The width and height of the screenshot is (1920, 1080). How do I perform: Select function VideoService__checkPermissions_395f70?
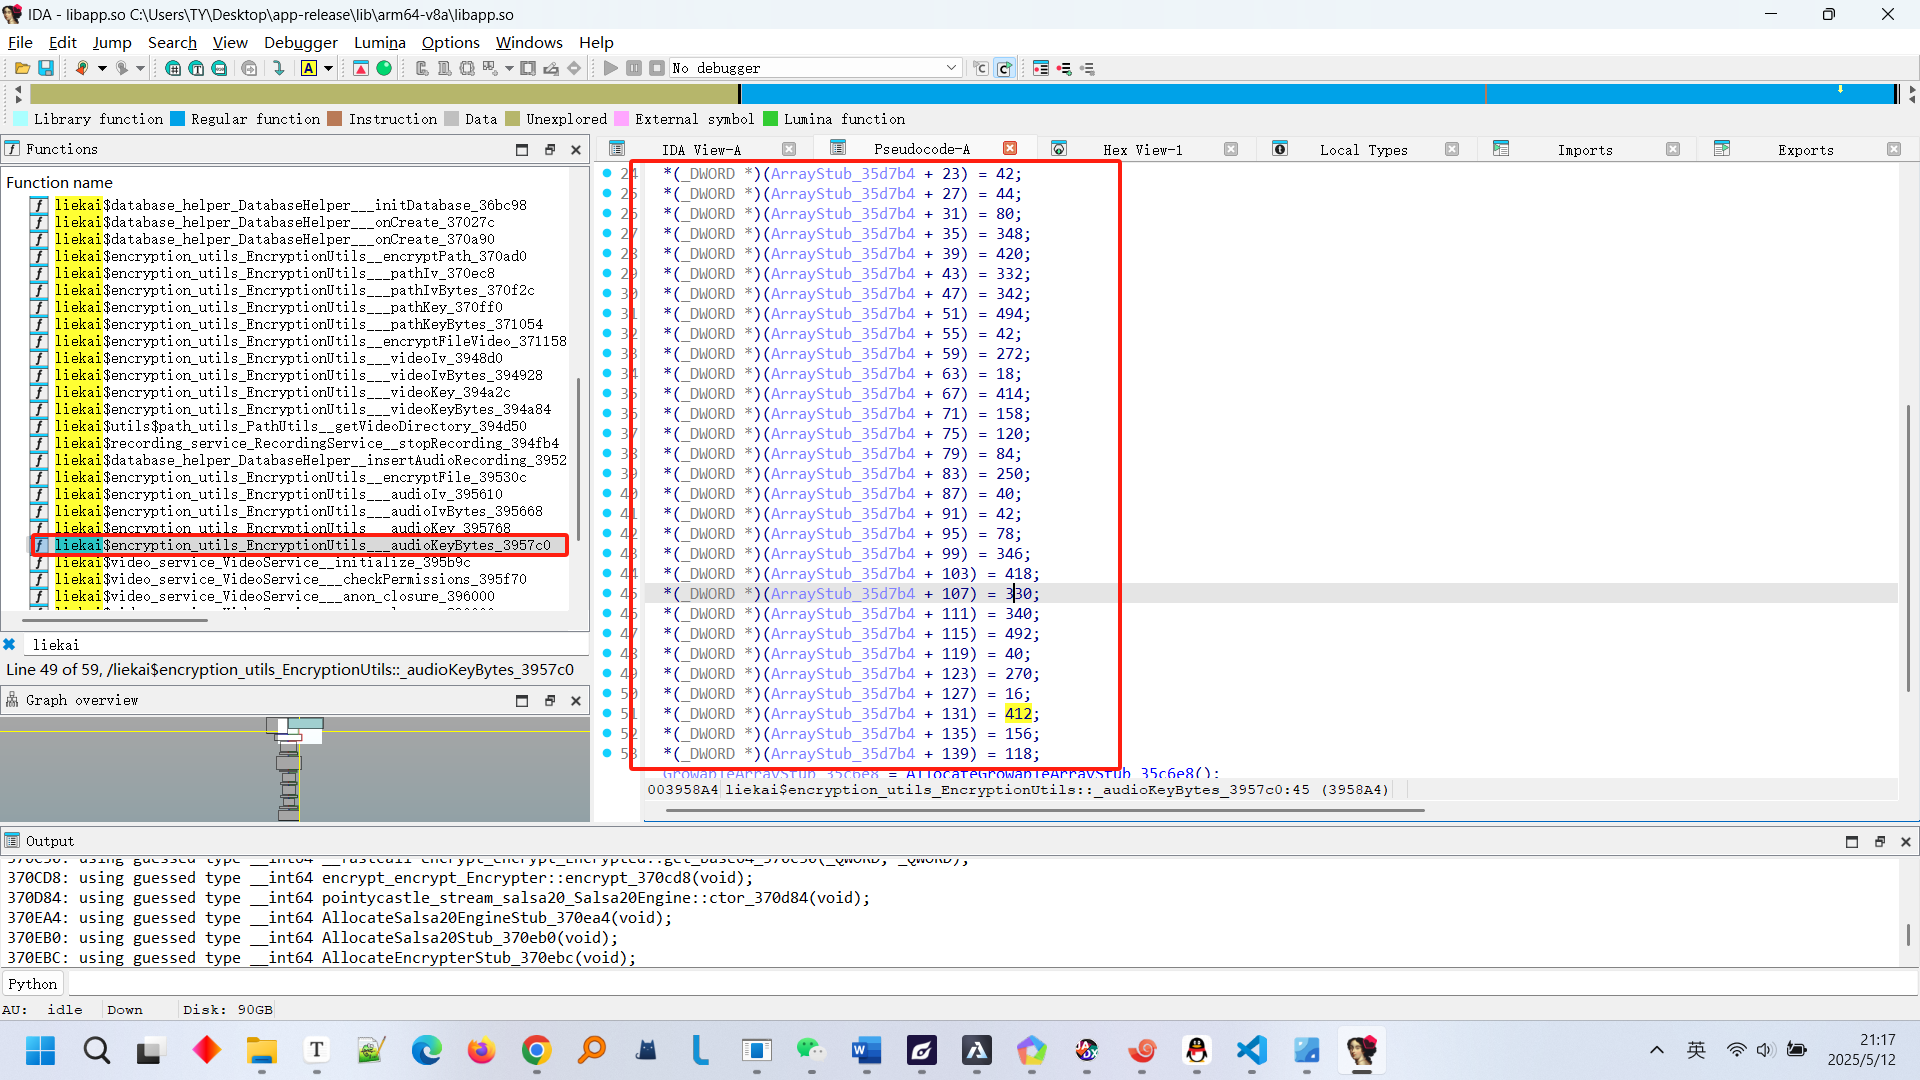point(291,579)
